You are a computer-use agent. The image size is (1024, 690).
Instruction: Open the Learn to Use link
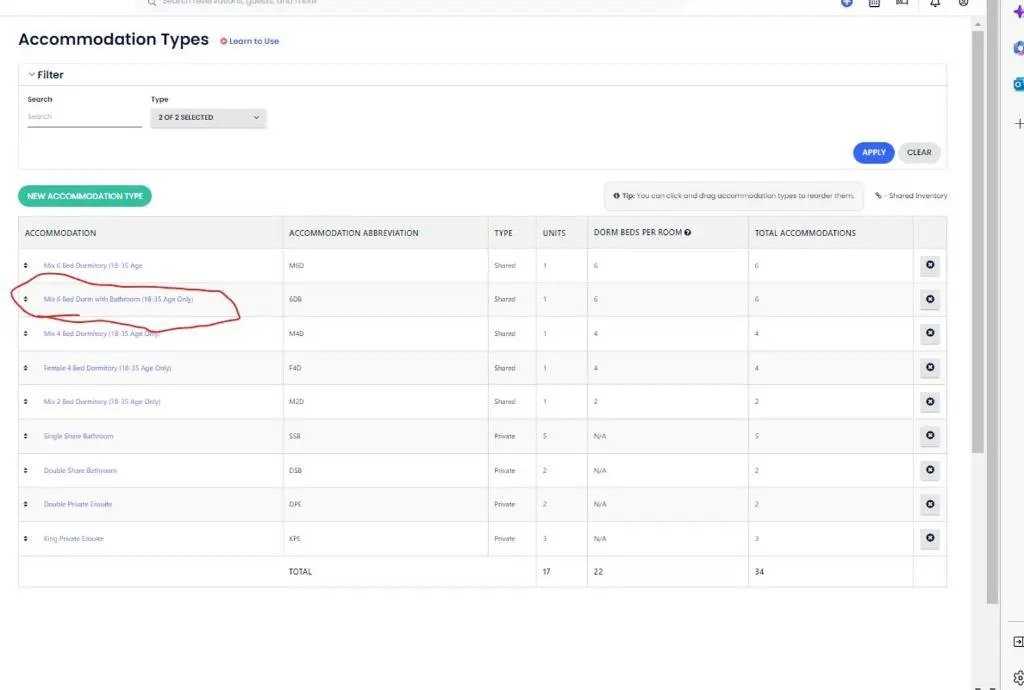[250, 41]
